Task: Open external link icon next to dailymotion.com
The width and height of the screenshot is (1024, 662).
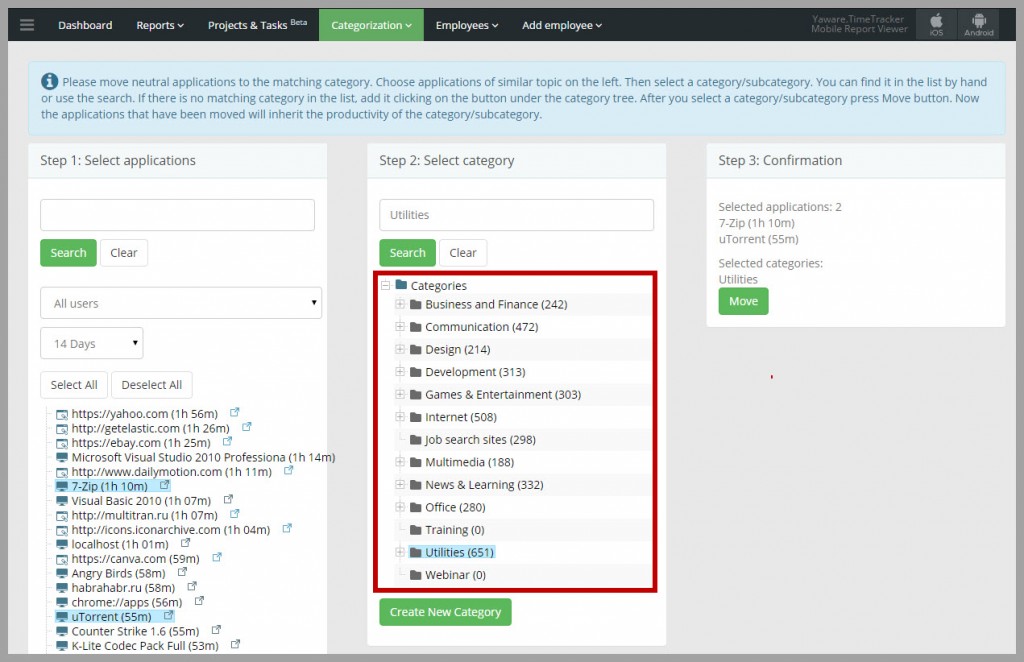Action: pyautogui.click(x=288, y=471)
